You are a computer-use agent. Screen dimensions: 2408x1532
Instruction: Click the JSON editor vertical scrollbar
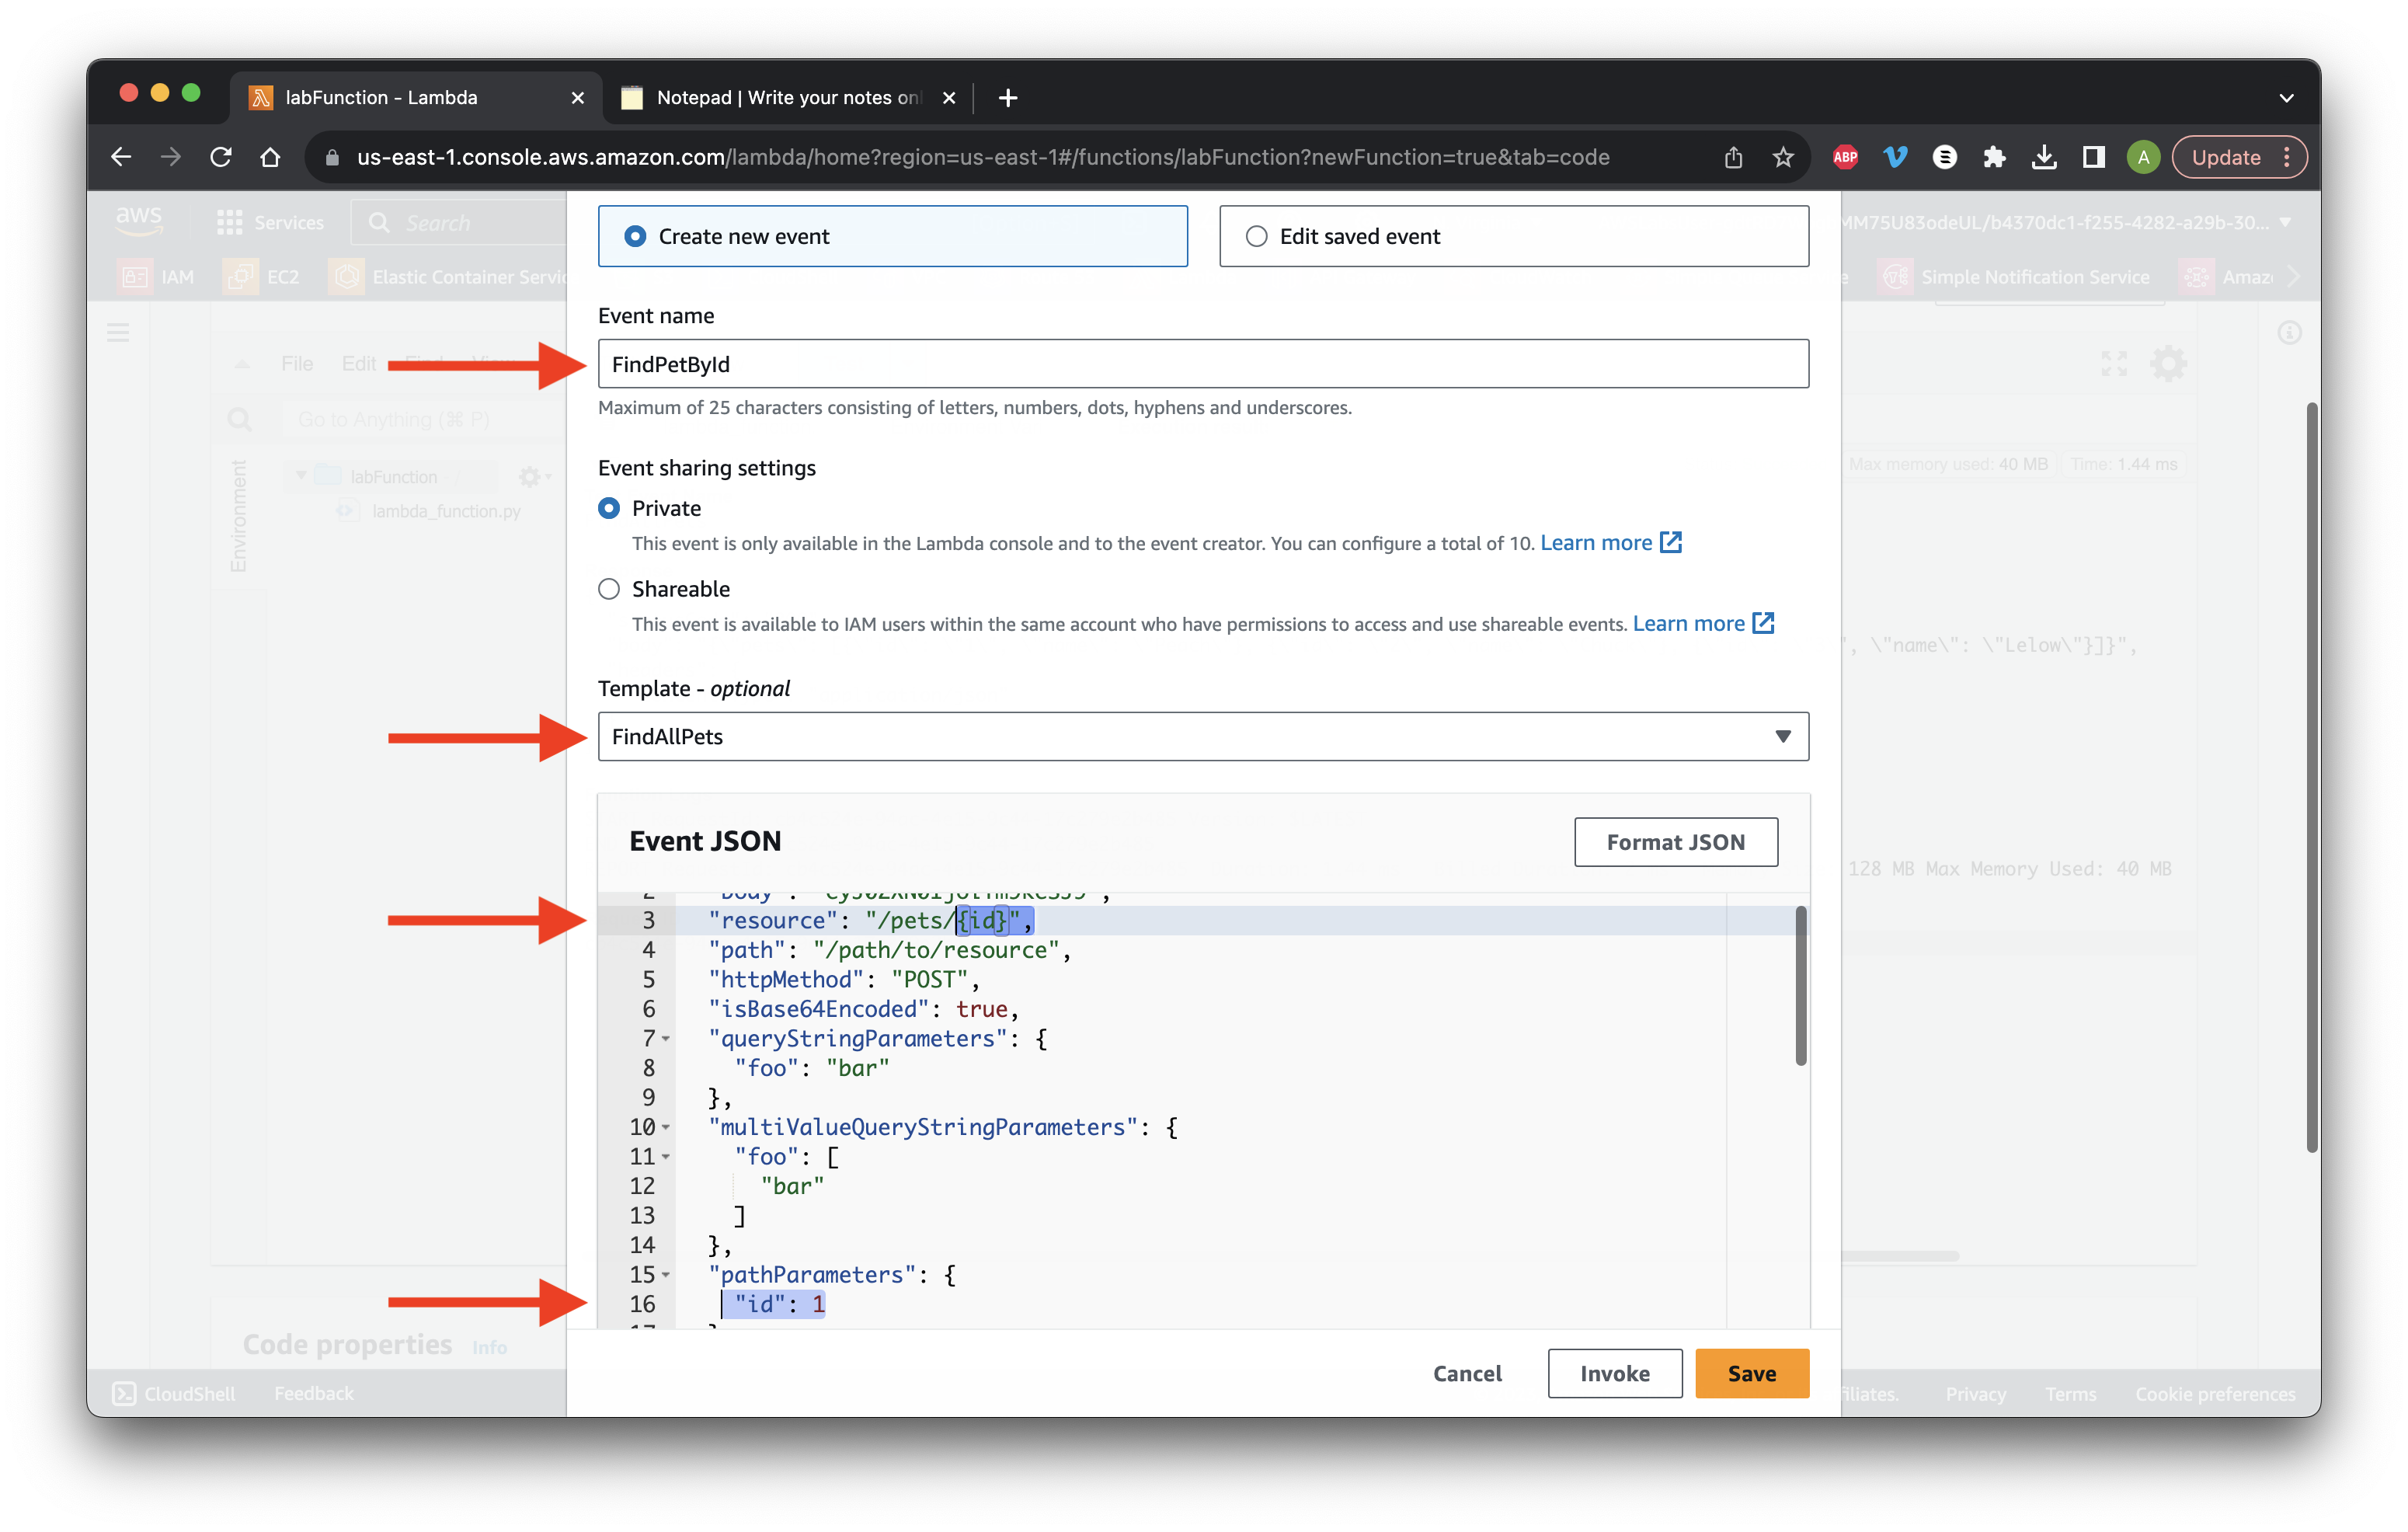(x=1800, y=986)
